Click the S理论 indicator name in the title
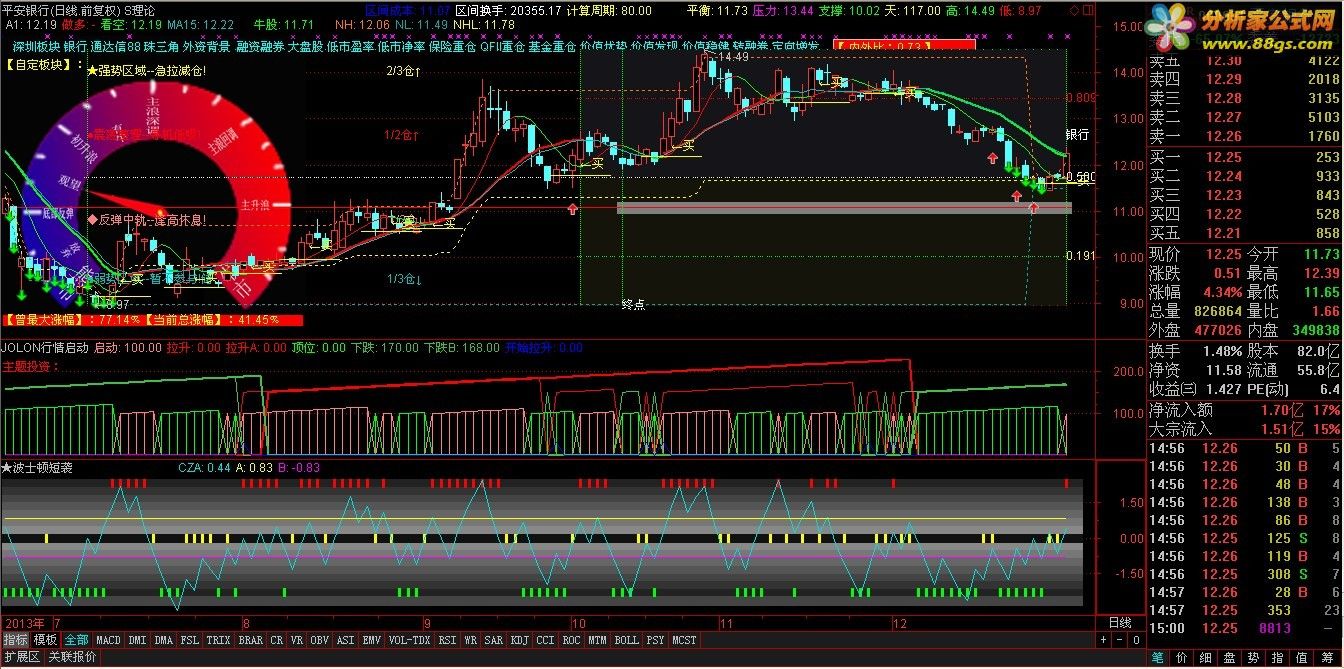1344x669 pixels. (140, 10)
